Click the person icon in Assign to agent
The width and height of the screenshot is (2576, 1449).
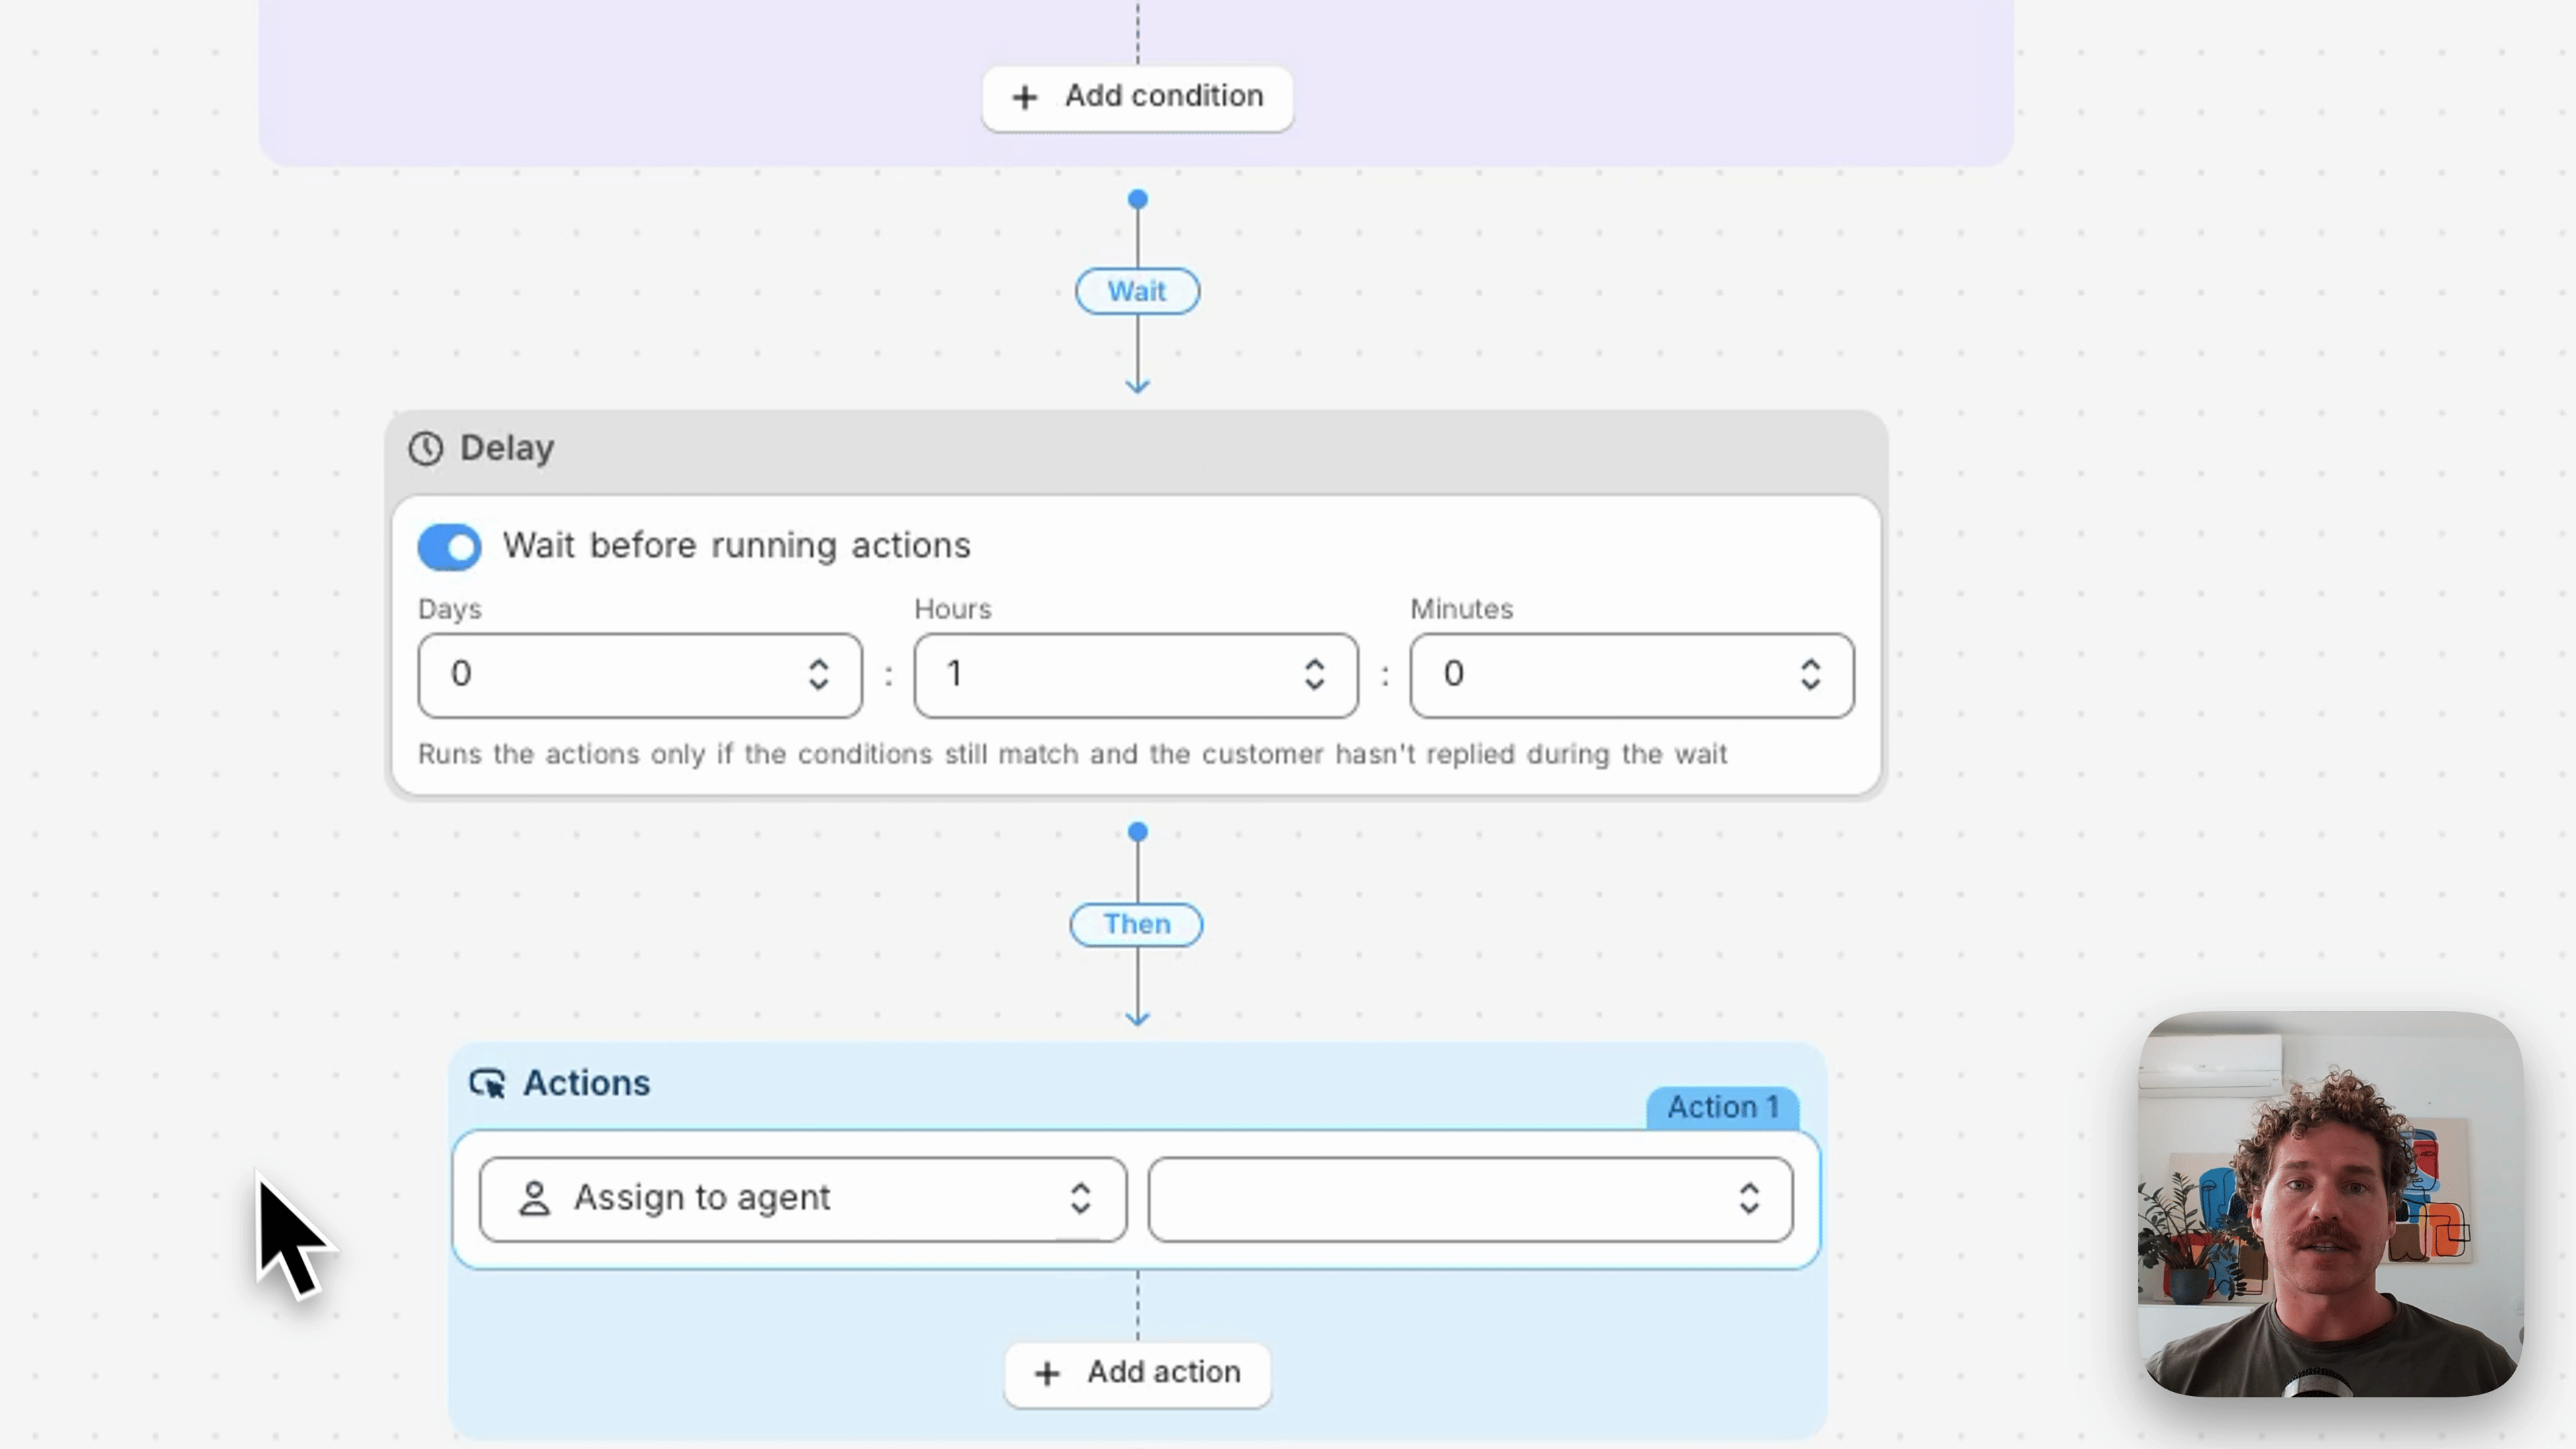click(x=534, y=1198)
